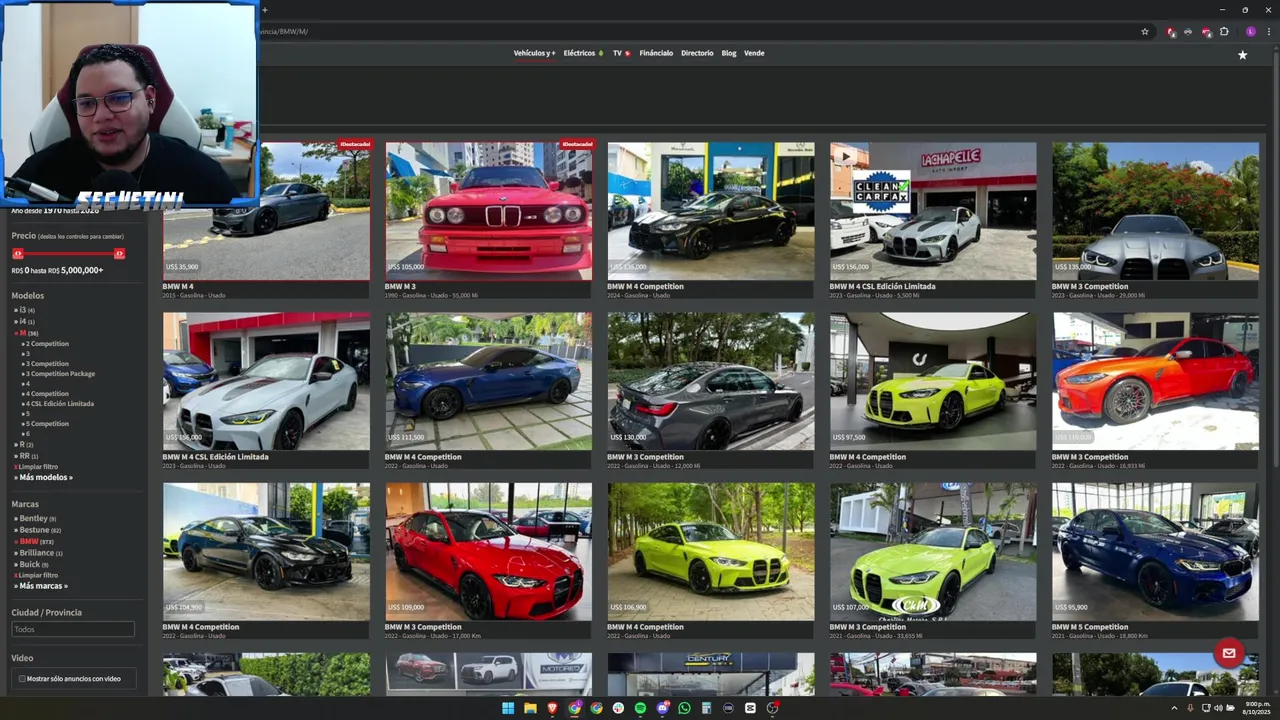Click Limpiar filtro under Modelos
This screenshot has width=1280, height=720.
click(x=36, y=467)
